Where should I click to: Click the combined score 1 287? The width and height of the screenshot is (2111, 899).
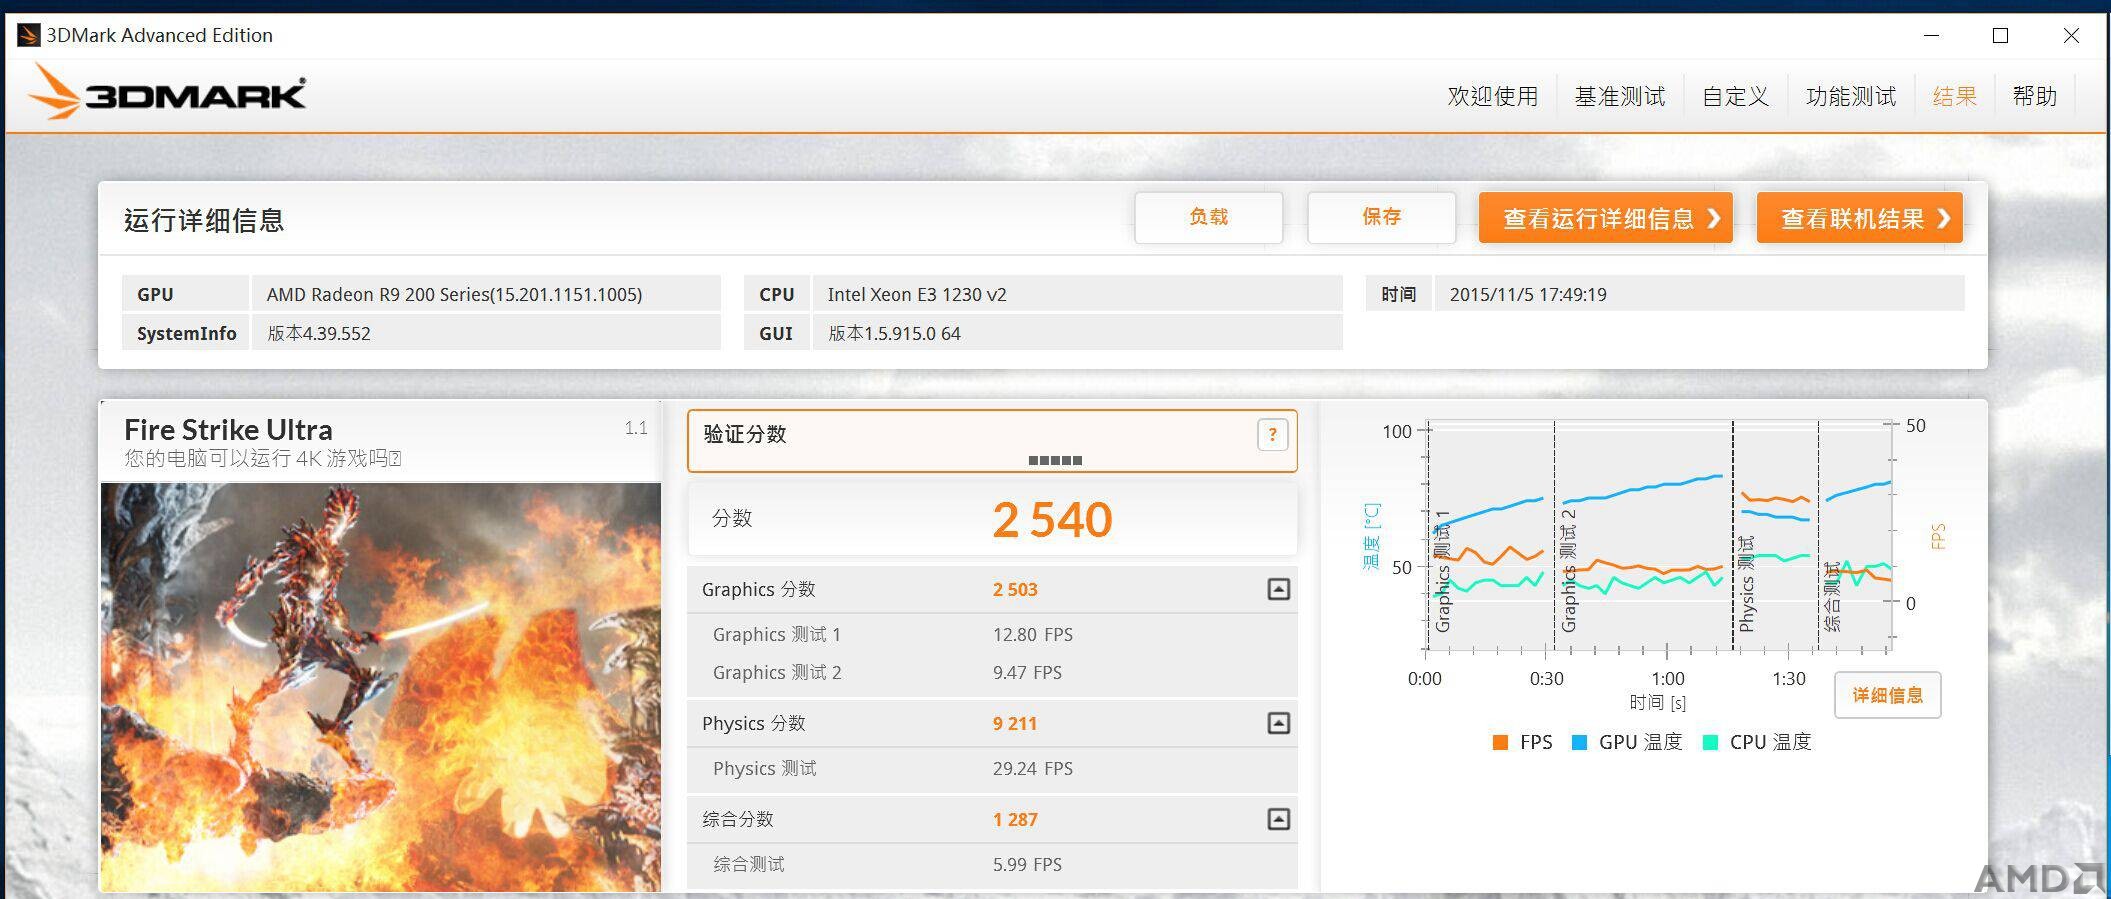click(x=1015, y=819)
